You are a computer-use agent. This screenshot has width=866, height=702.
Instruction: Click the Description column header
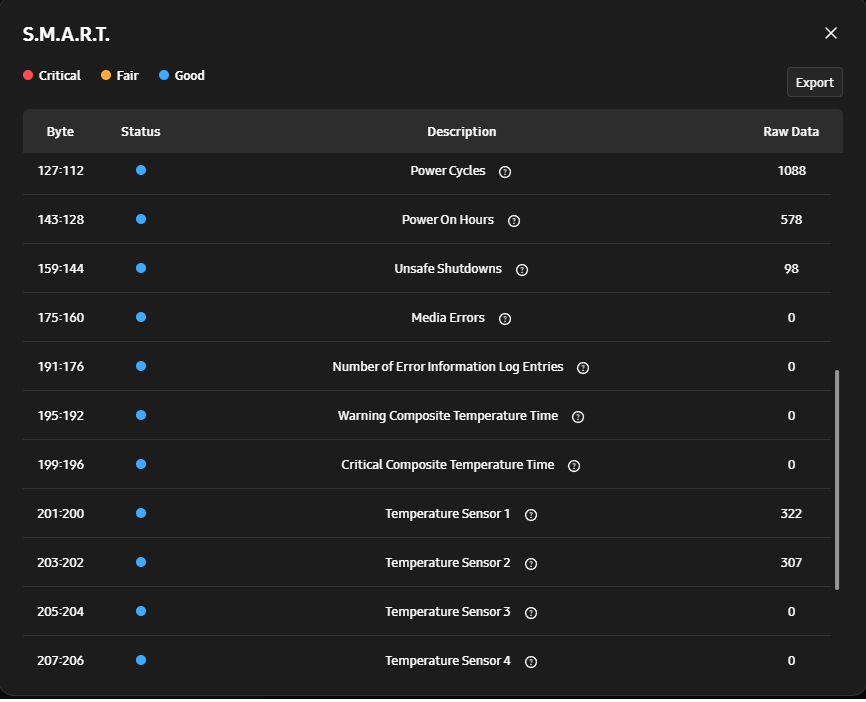click(462, 132)
